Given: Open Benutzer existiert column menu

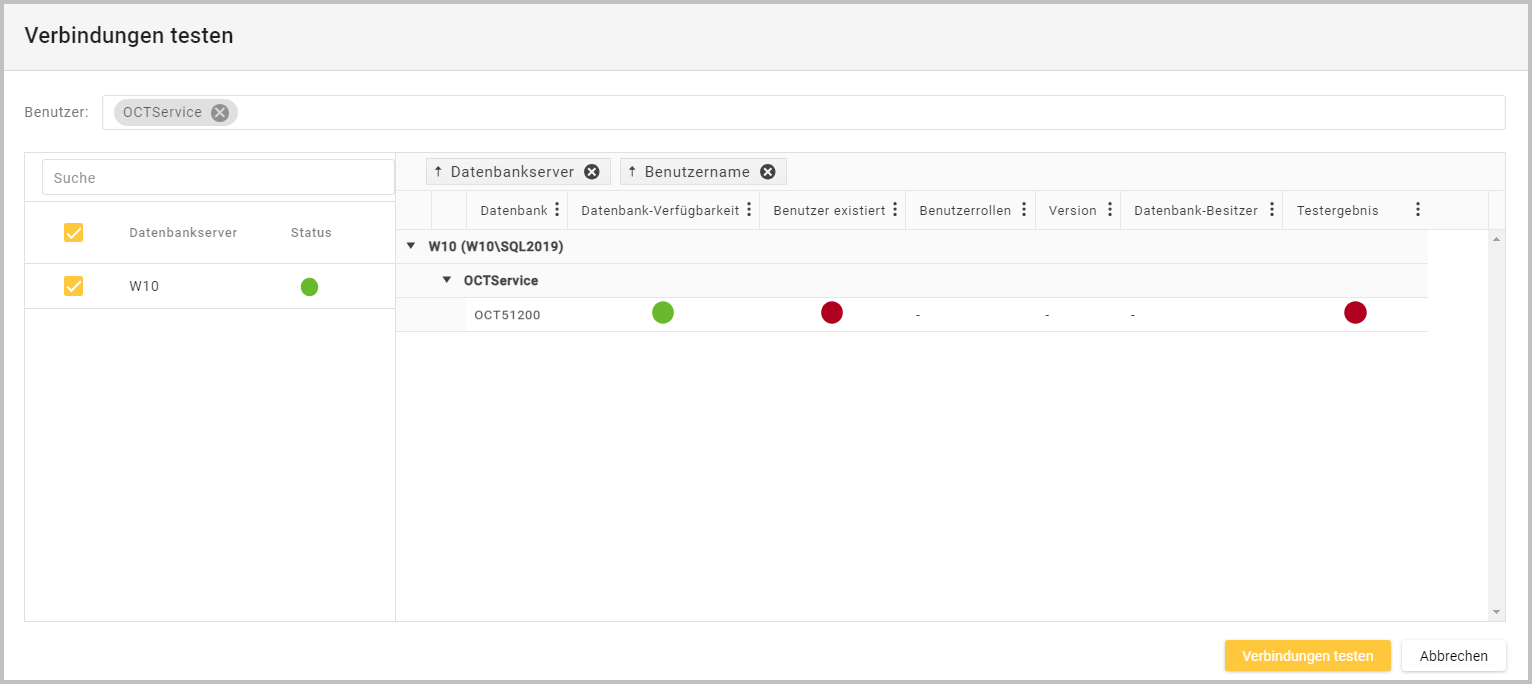Looking at the screenshot, I should coord(895,210).
